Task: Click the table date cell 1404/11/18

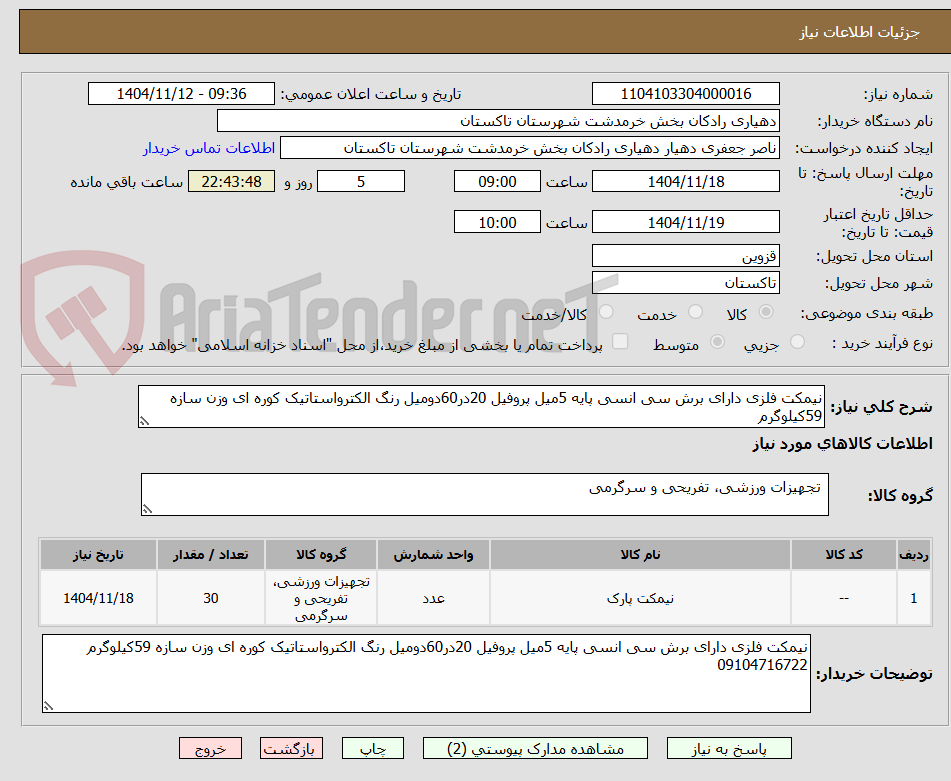Action: pos(98,598)
